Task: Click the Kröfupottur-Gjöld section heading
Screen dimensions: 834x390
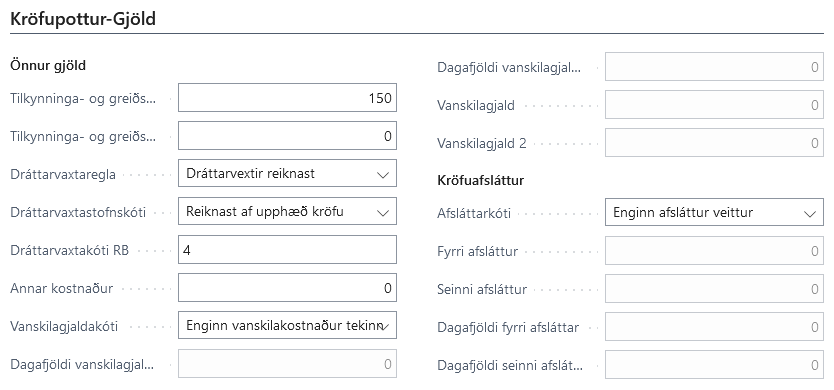Action: coord(83,19)
